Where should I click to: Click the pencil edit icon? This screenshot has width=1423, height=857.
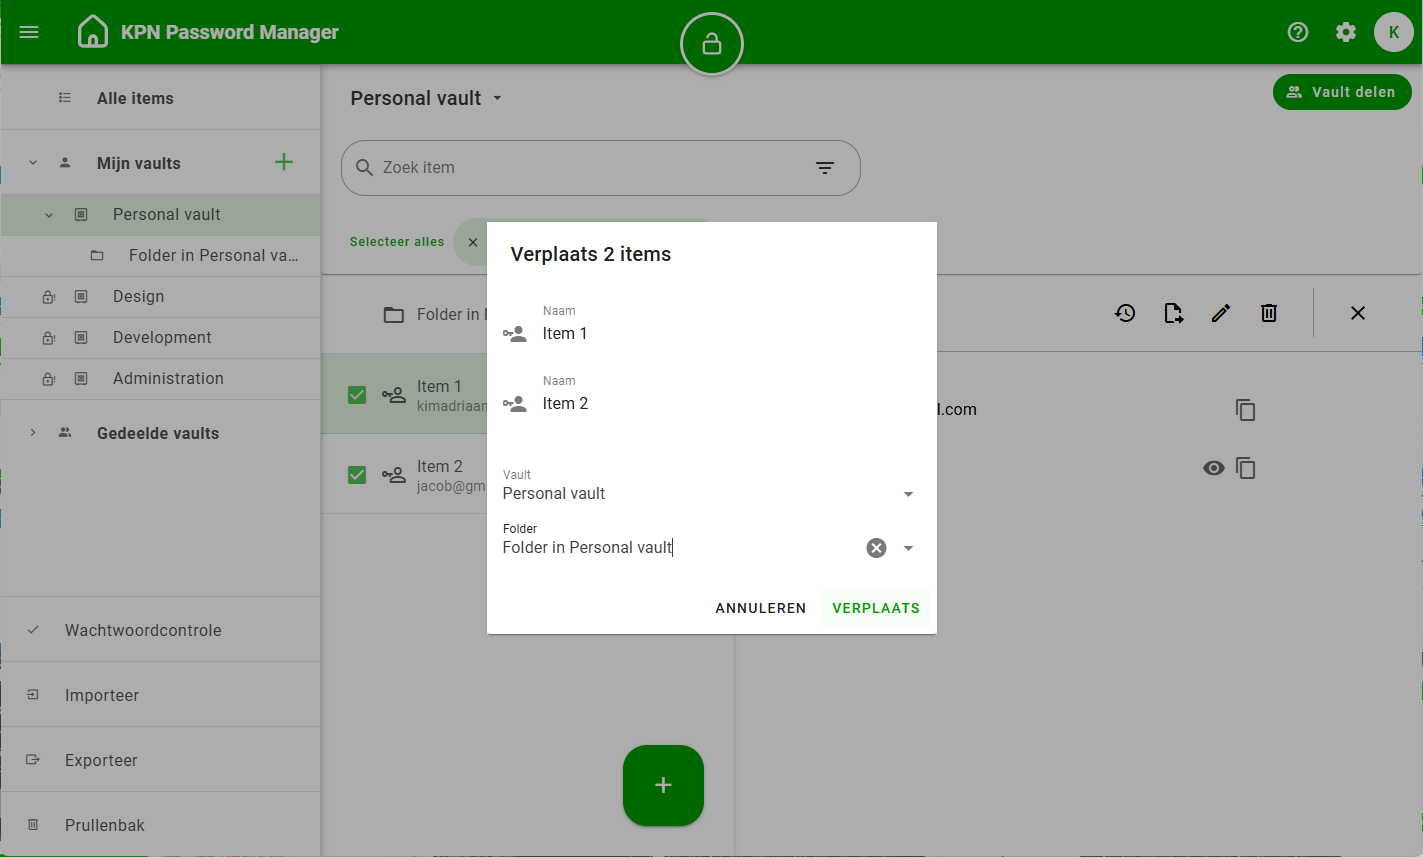tap(1220, 313)
